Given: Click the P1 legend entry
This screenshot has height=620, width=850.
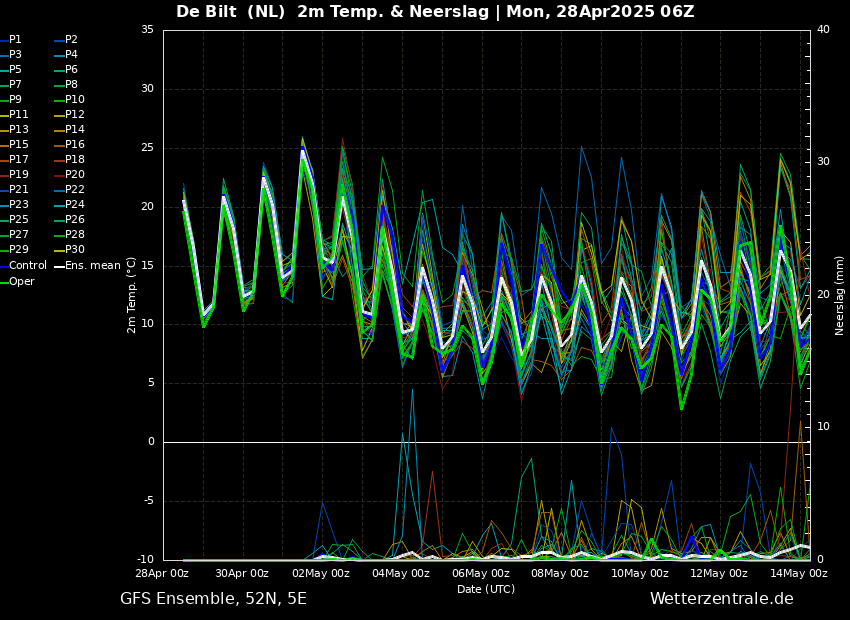Looking at the screenshot, I should 15,40.
